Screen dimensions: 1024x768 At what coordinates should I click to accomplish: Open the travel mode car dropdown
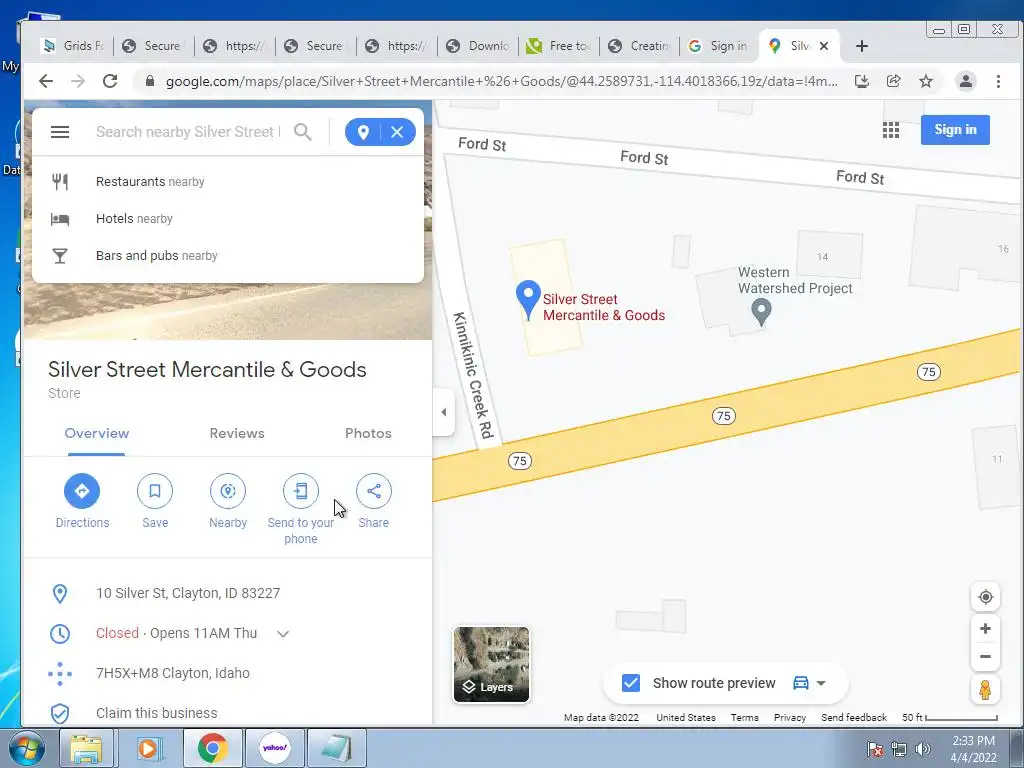pyautogui.click(x=810, y=683)
